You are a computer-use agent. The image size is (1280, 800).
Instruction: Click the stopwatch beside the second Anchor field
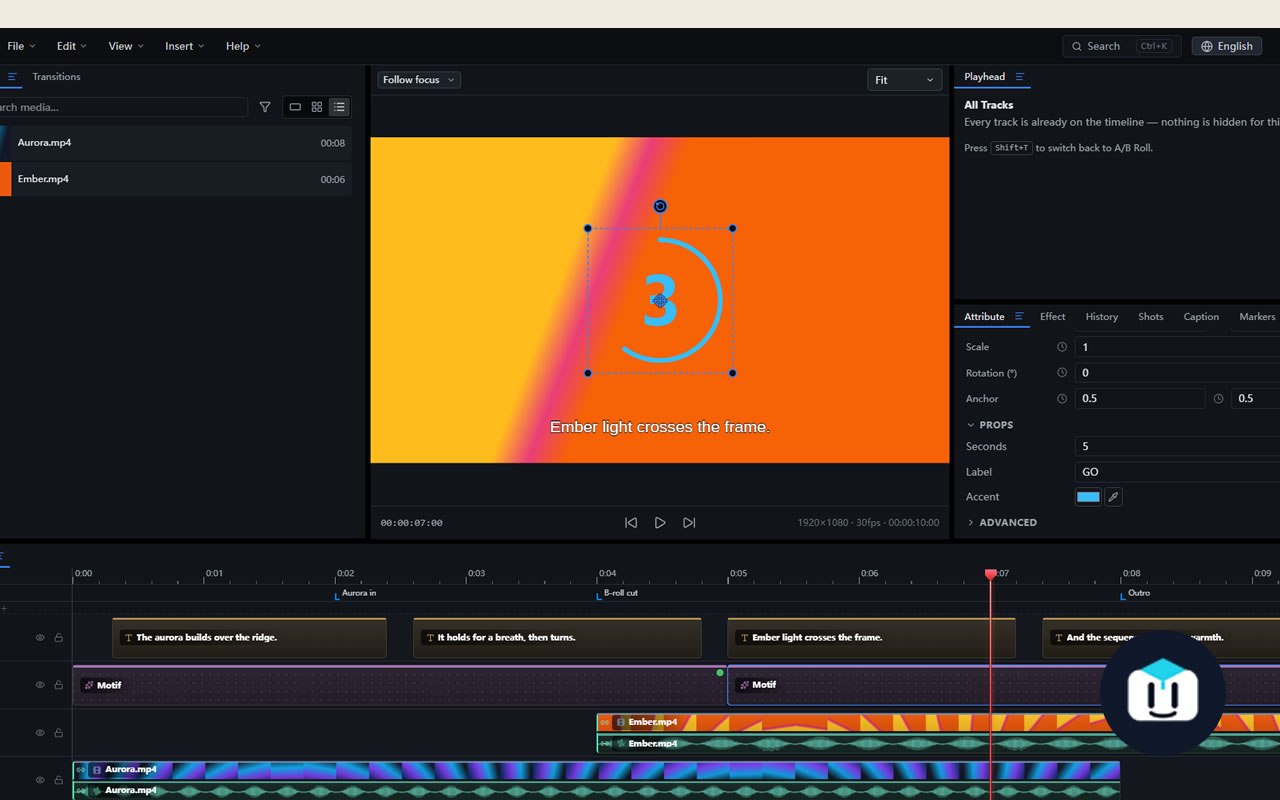click(1218, 398)
